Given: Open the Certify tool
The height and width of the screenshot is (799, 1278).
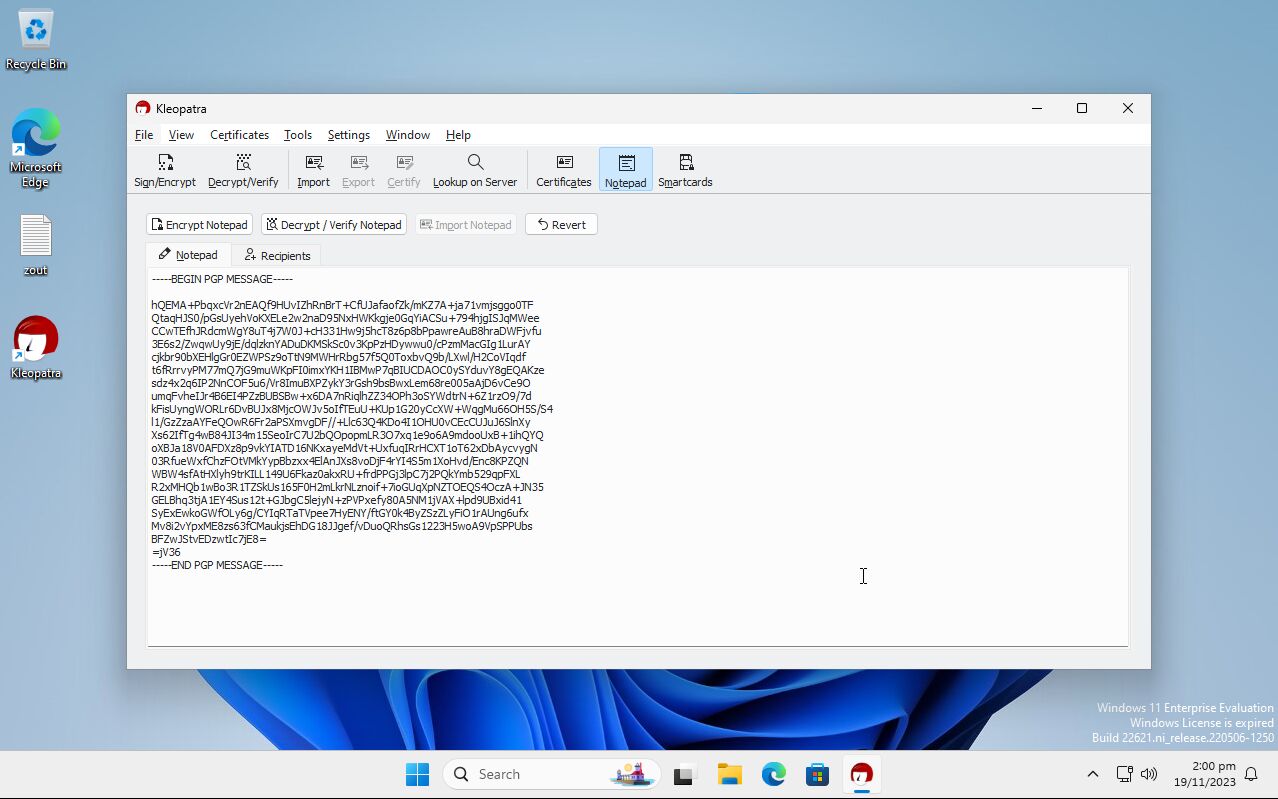Looking at the screenshot, I should click(403, 169).
